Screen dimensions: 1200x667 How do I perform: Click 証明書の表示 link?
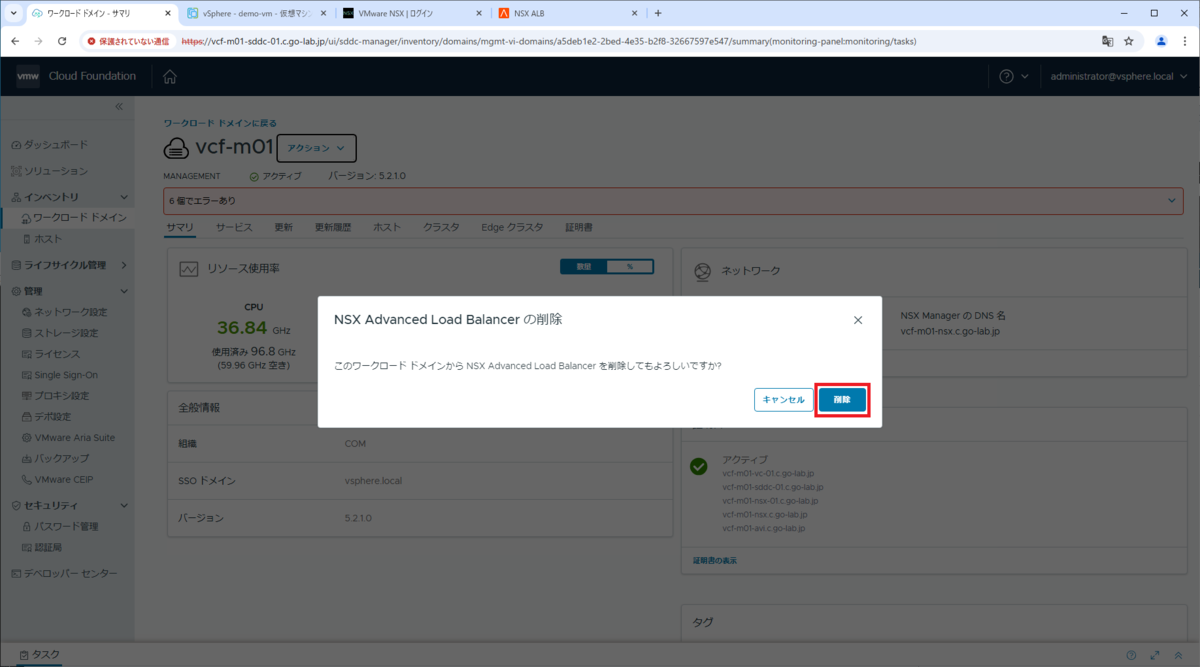(715, 560)
